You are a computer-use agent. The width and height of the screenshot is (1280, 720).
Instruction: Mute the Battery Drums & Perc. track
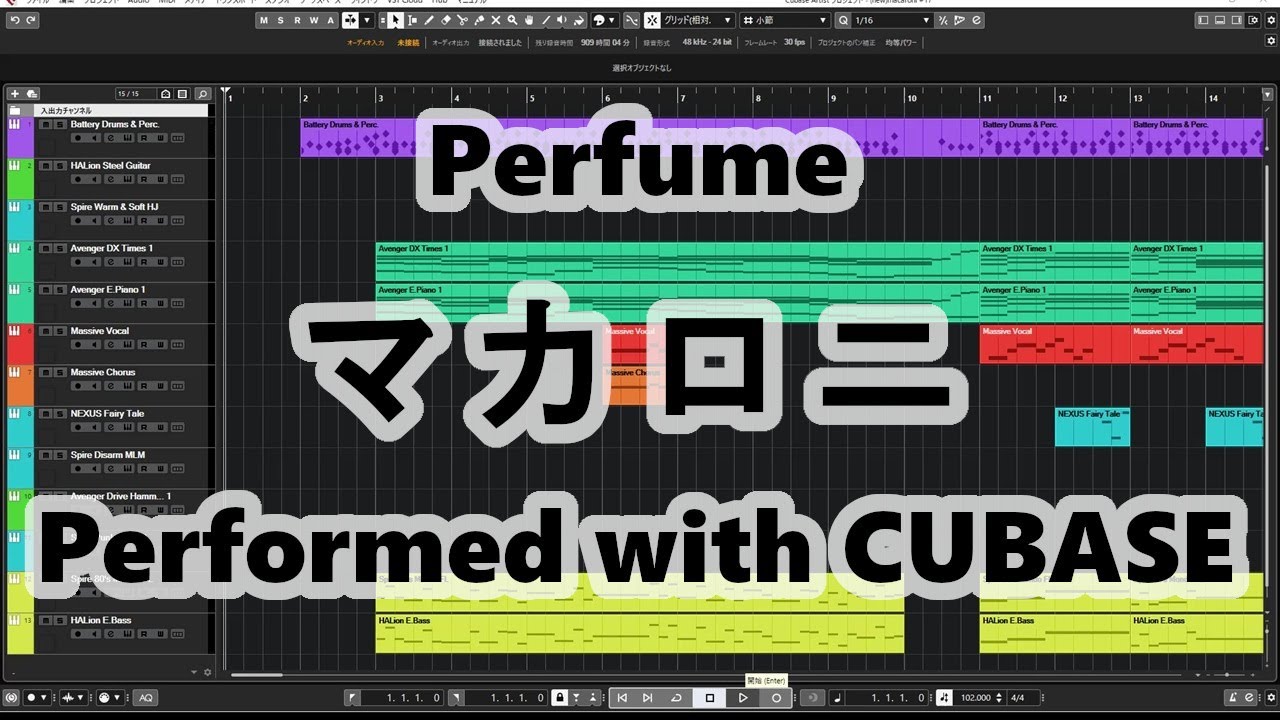point(45,125)
